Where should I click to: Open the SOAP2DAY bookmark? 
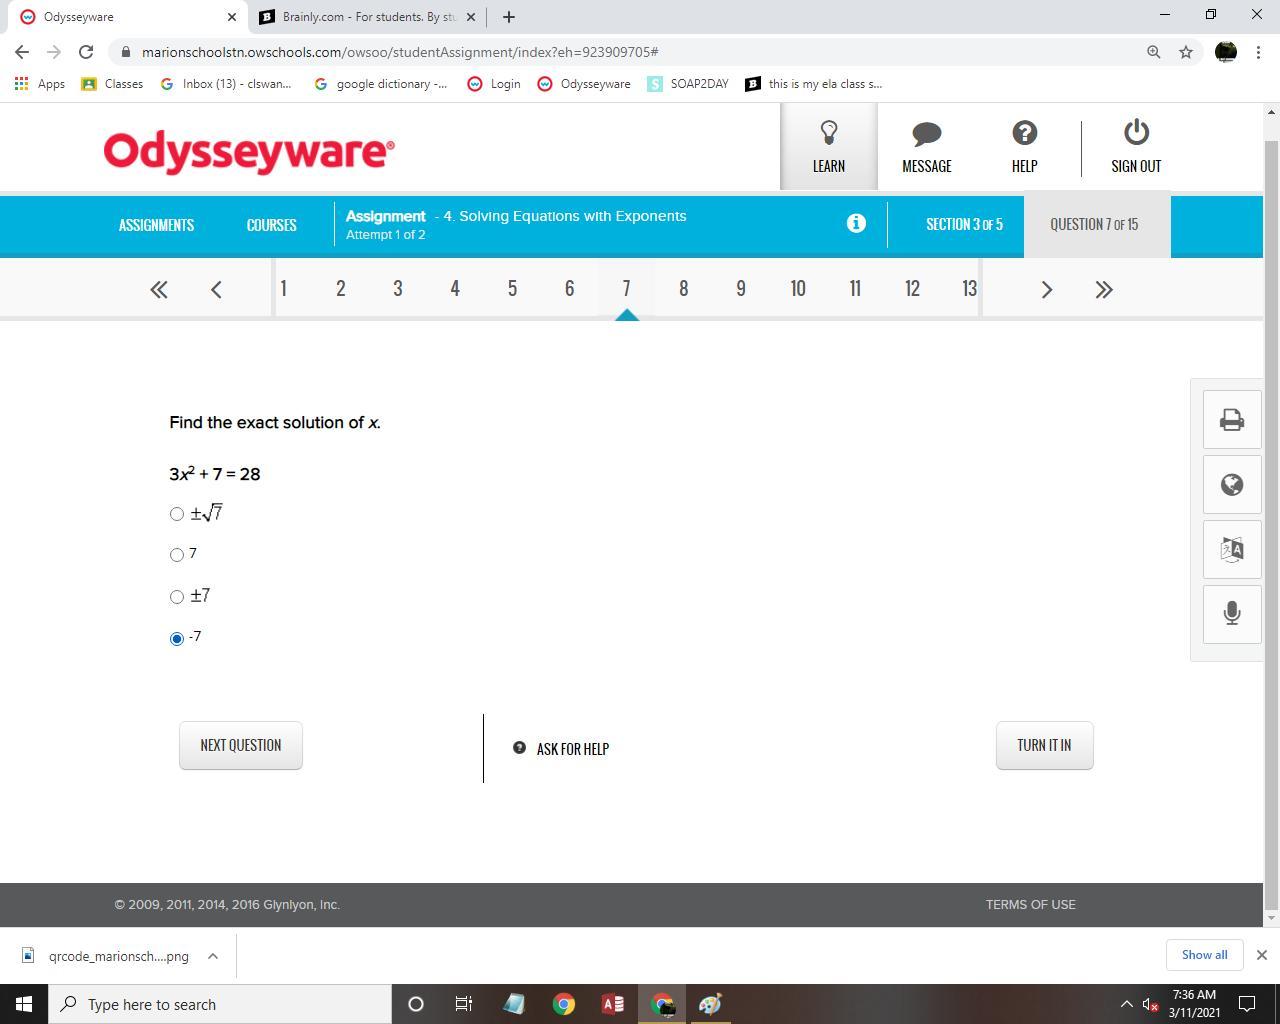pyautogui.click(x=688, y=84)
